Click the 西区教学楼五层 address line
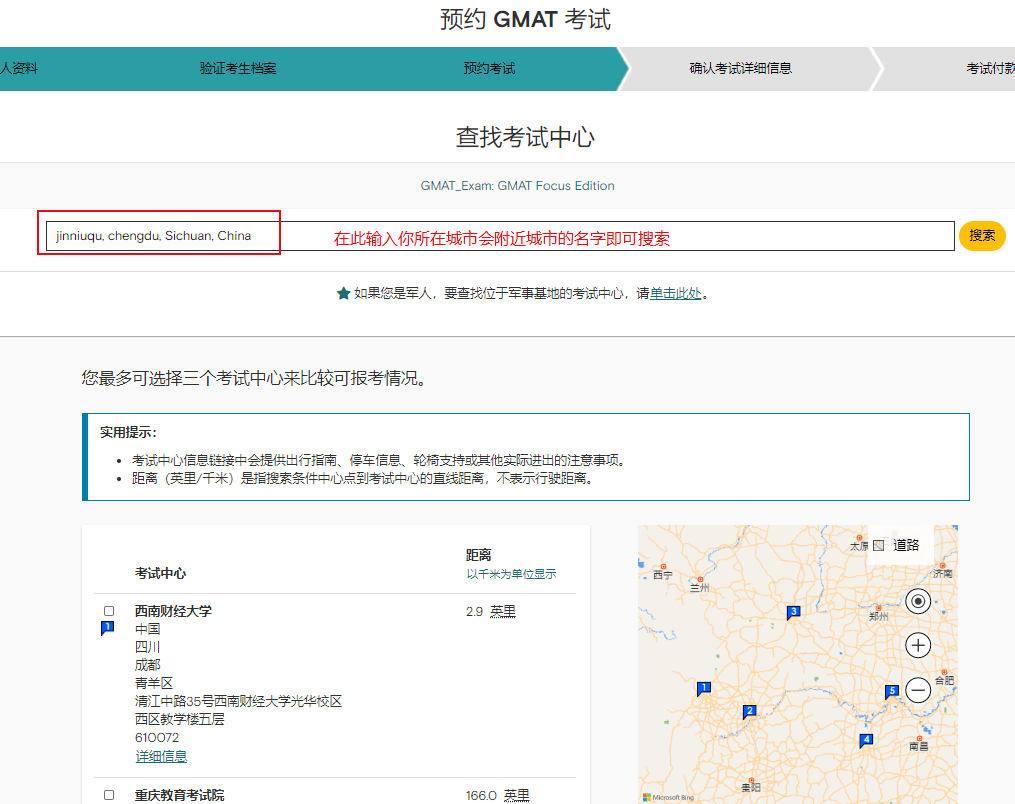The image size is (1015, 804). tap(179, 719)
